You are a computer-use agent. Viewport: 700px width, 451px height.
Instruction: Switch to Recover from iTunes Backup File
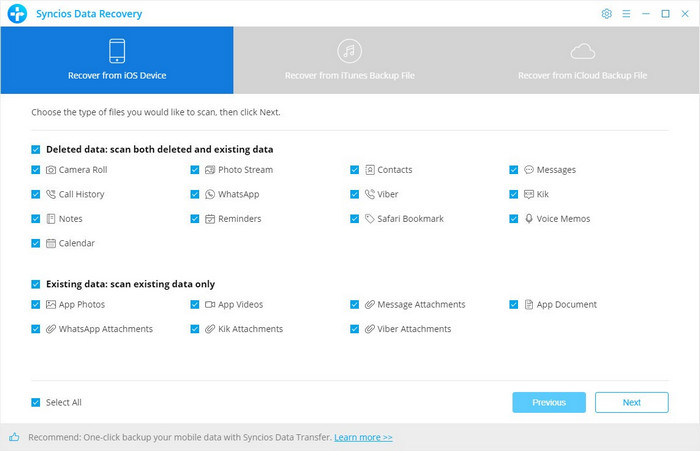point(350,60)
